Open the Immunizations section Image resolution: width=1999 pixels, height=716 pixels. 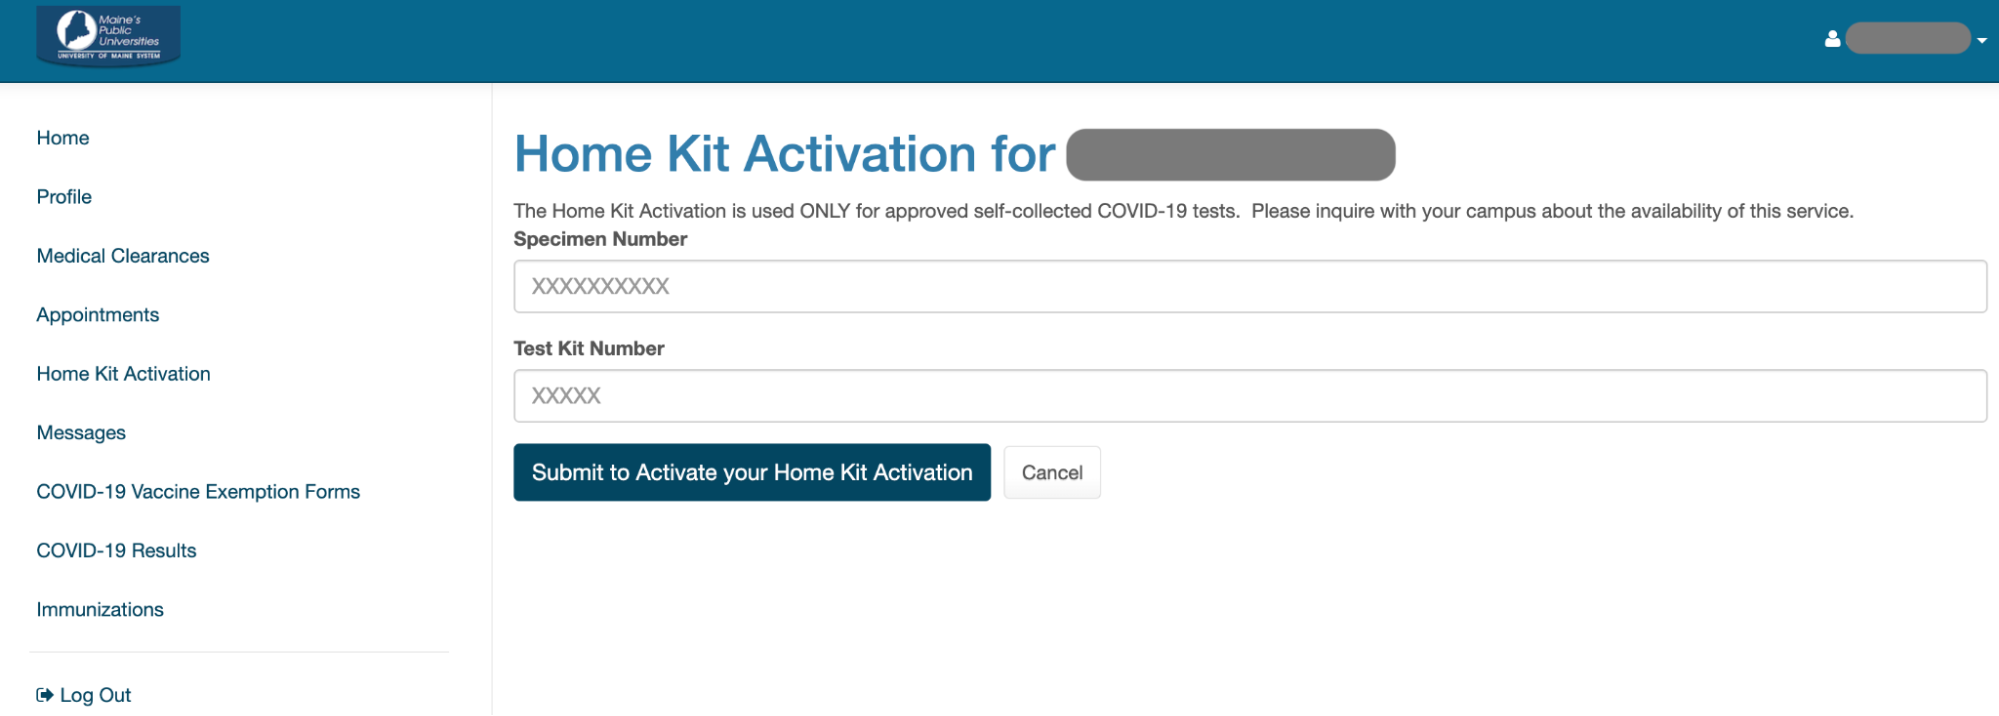pyautogui.click(x=100, y=610)
